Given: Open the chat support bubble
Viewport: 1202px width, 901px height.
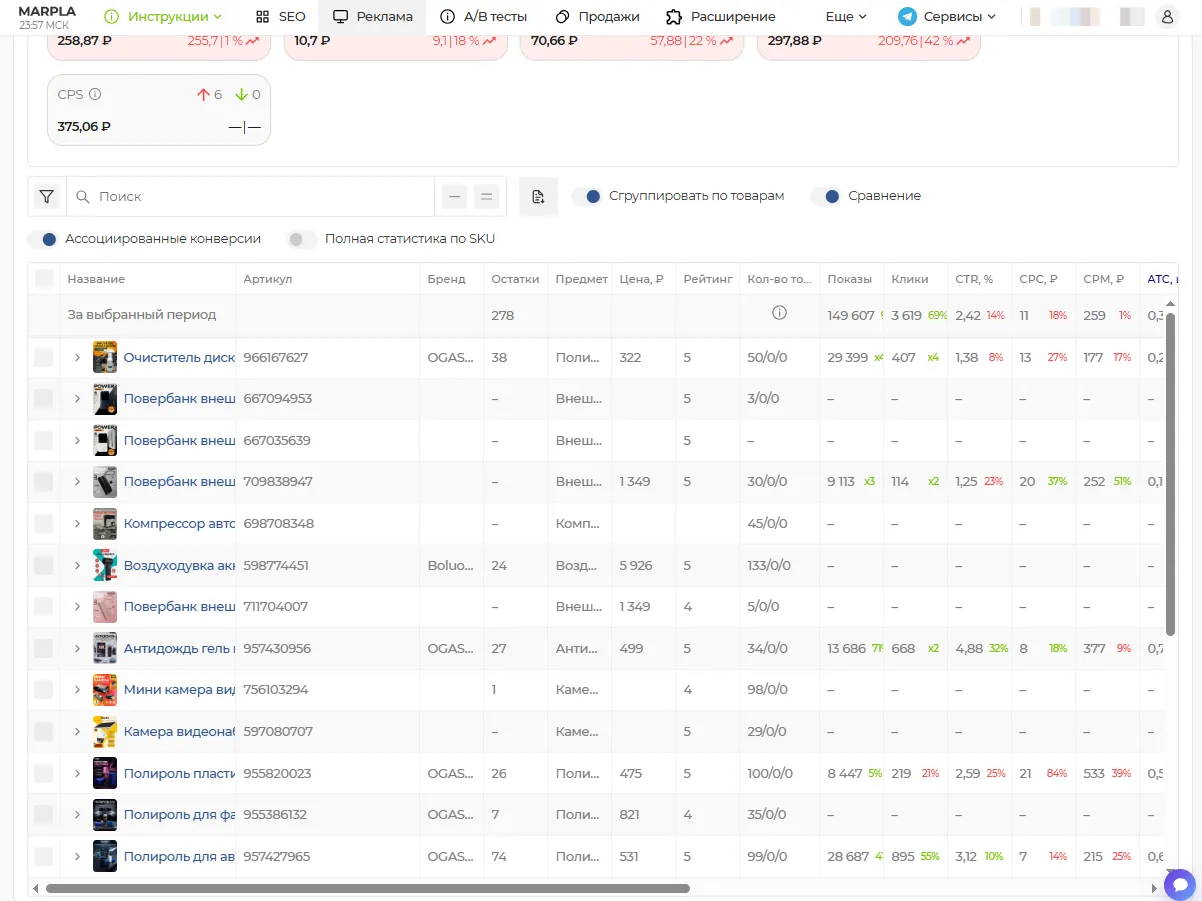Looking at the screenshot, I should 1180,884.
